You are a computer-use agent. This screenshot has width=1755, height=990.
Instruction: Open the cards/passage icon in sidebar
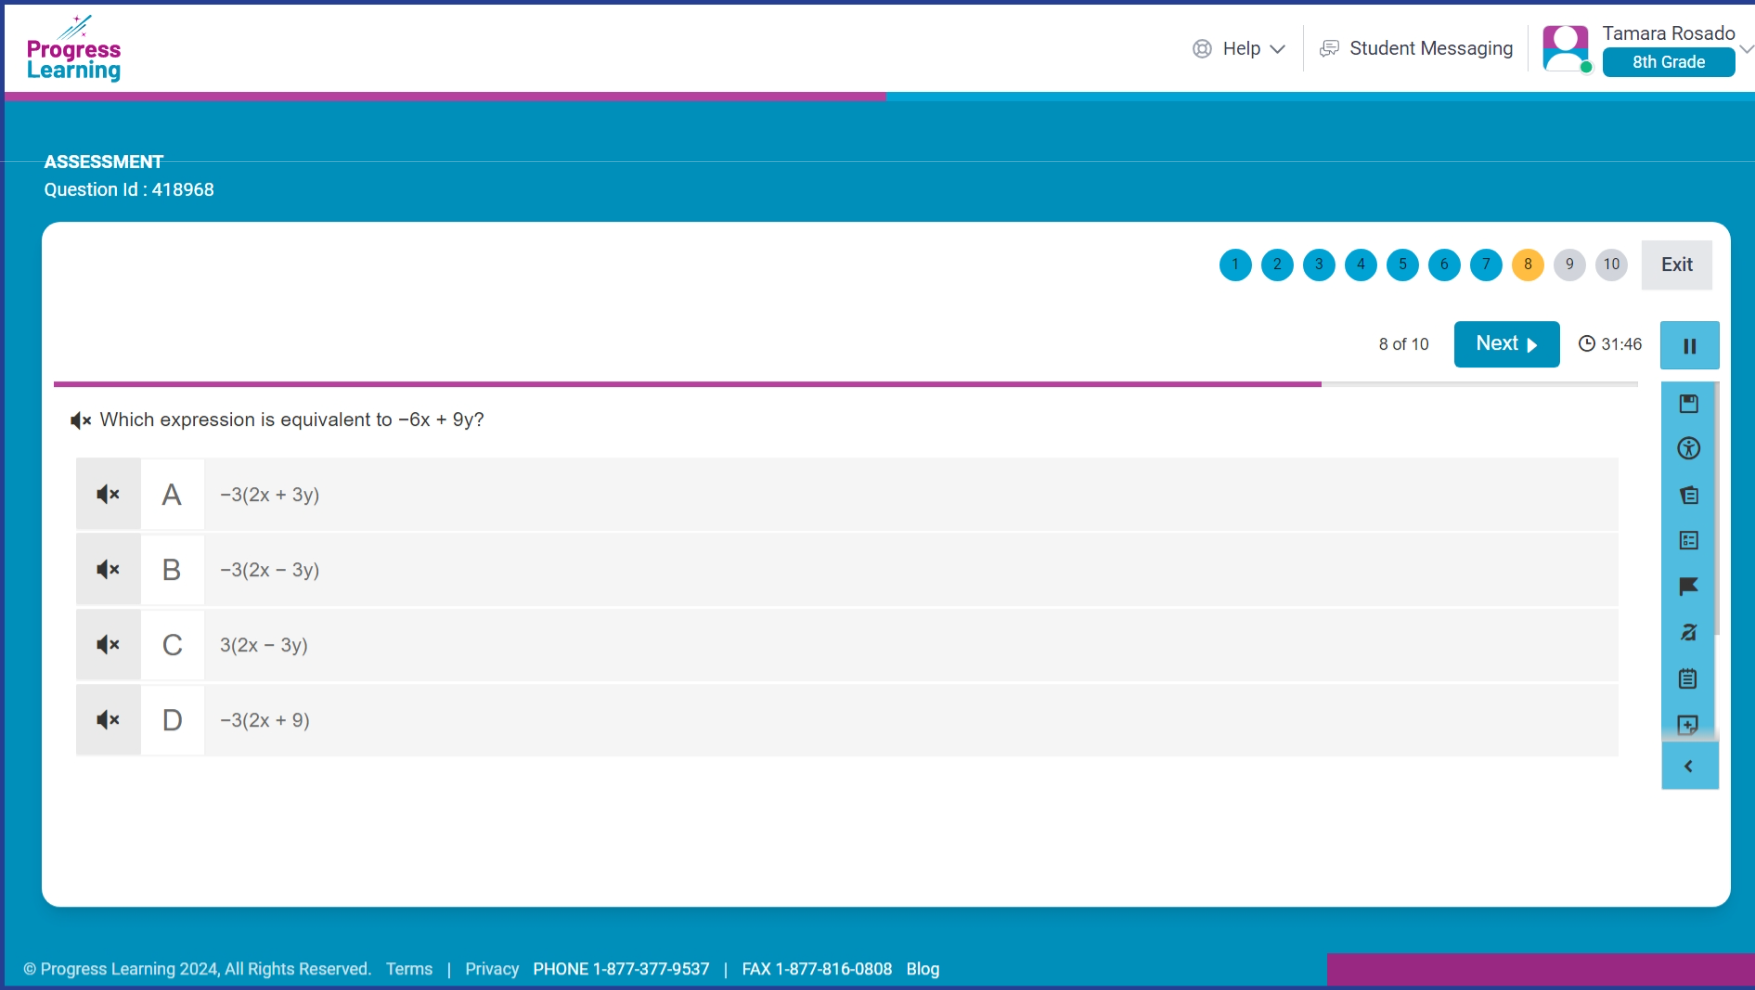[x=1688, y=495]
